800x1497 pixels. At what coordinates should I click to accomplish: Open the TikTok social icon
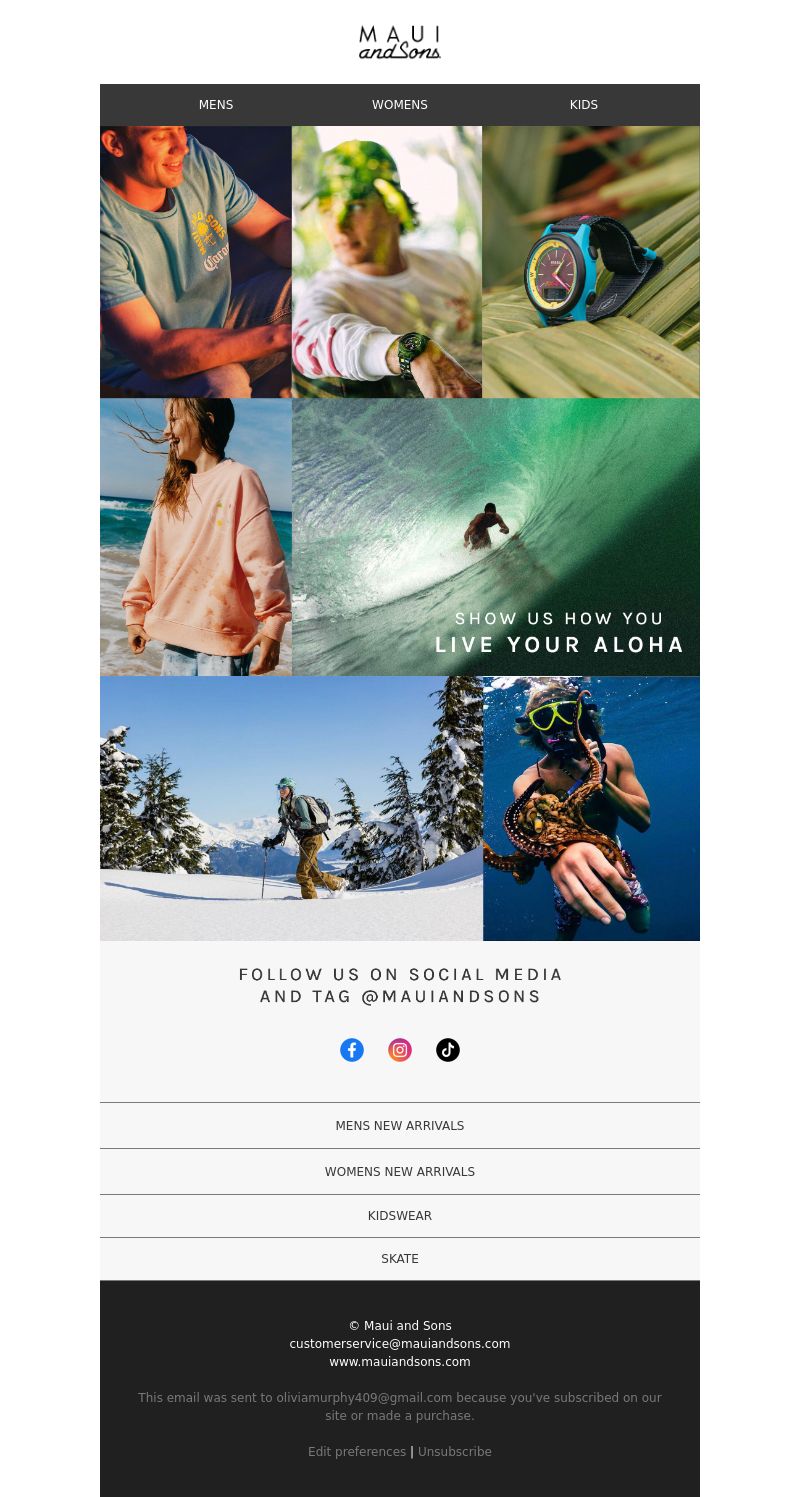coord(448,1050)
